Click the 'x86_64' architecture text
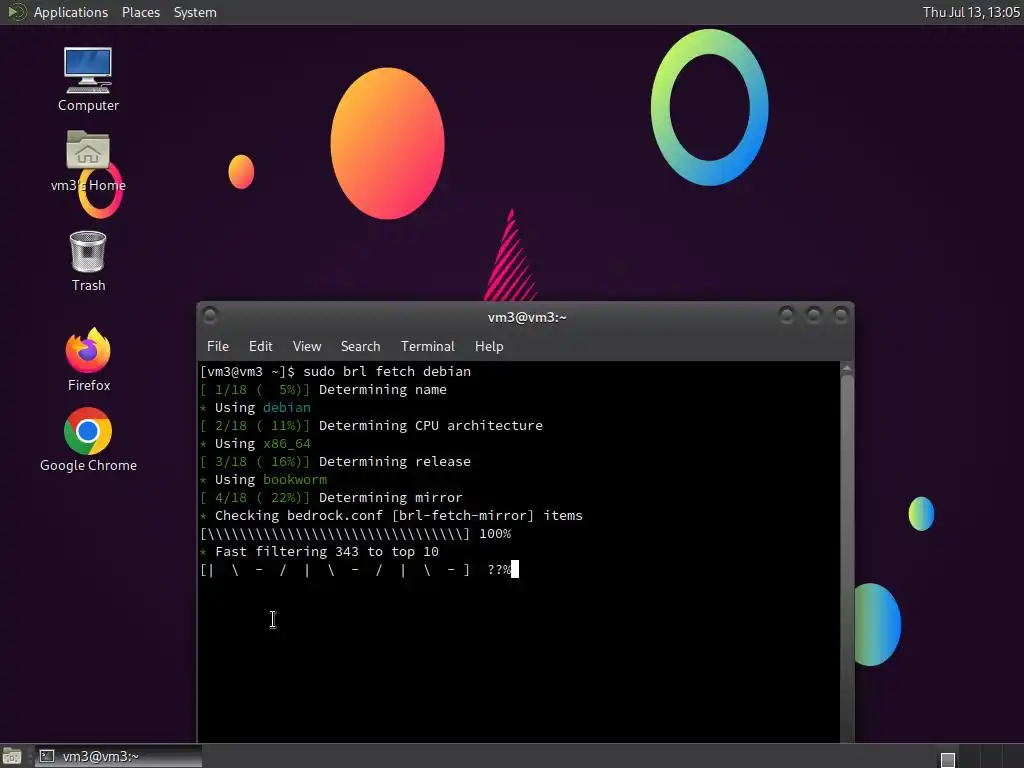1024x768 pixels. pos(287,443)
